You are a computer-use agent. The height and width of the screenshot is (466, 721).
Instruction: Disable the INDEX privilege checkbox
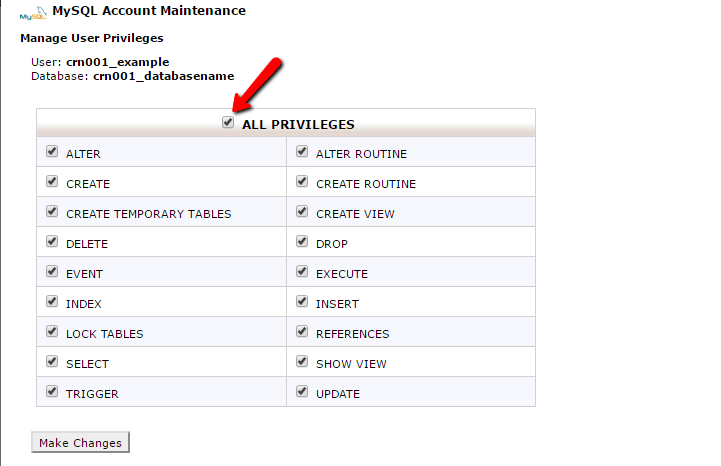[x=52, y=302]
